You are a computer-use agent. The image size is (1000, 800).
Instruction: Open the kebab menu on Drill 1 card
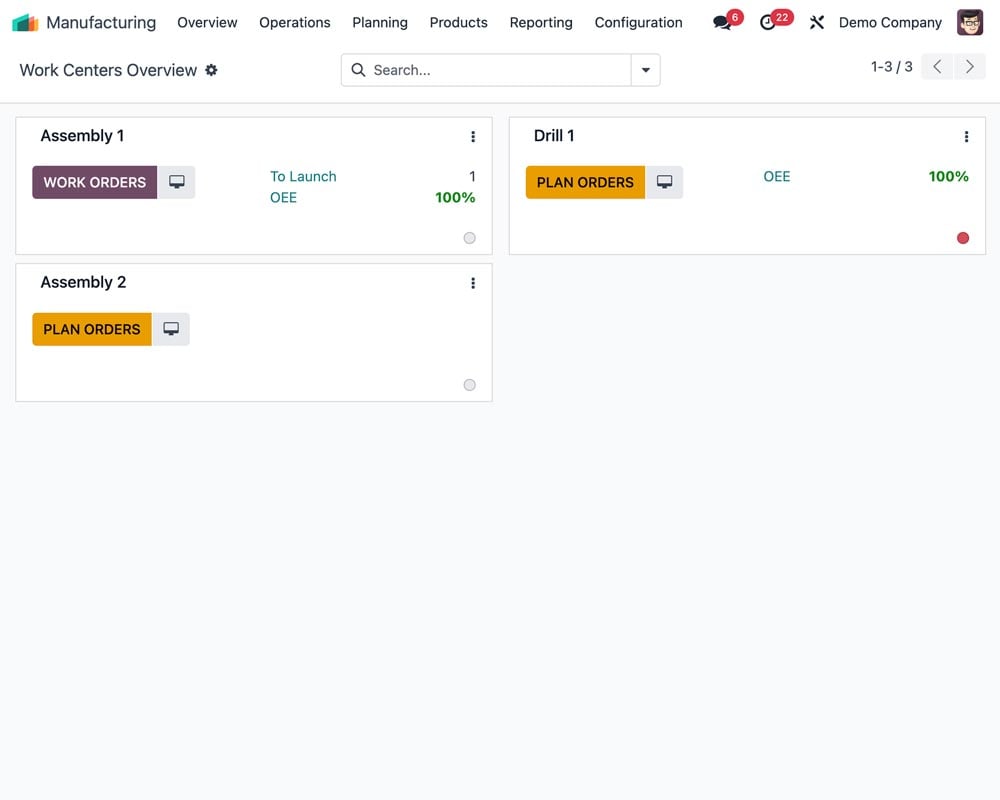pos(966,136)
